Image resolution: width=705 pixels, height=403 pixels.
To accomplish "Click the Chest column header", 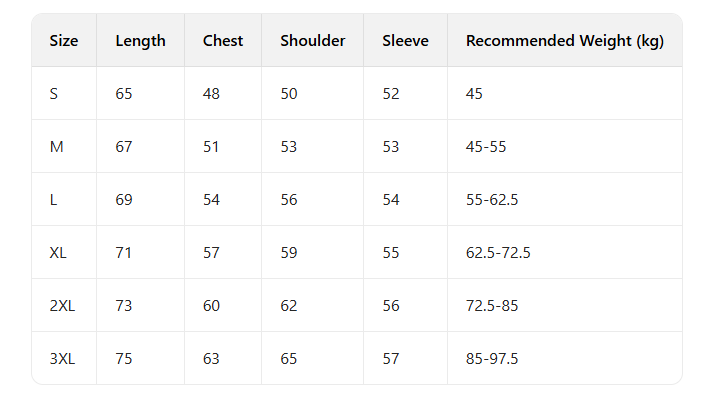I will point(222,41).
